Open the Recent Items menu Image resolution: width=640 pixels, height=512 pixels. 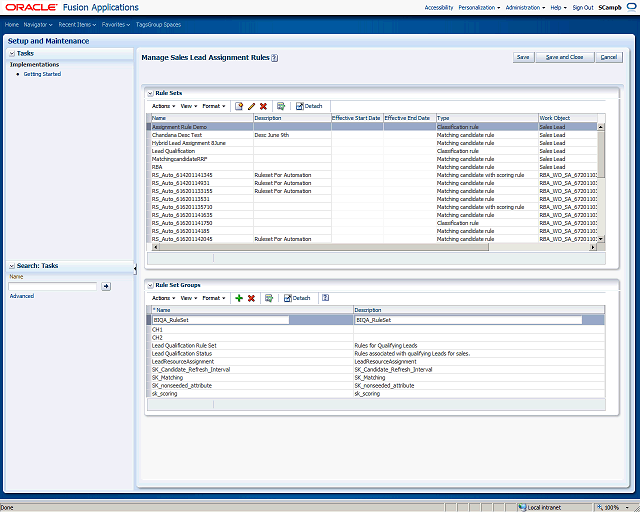point(77,24)
